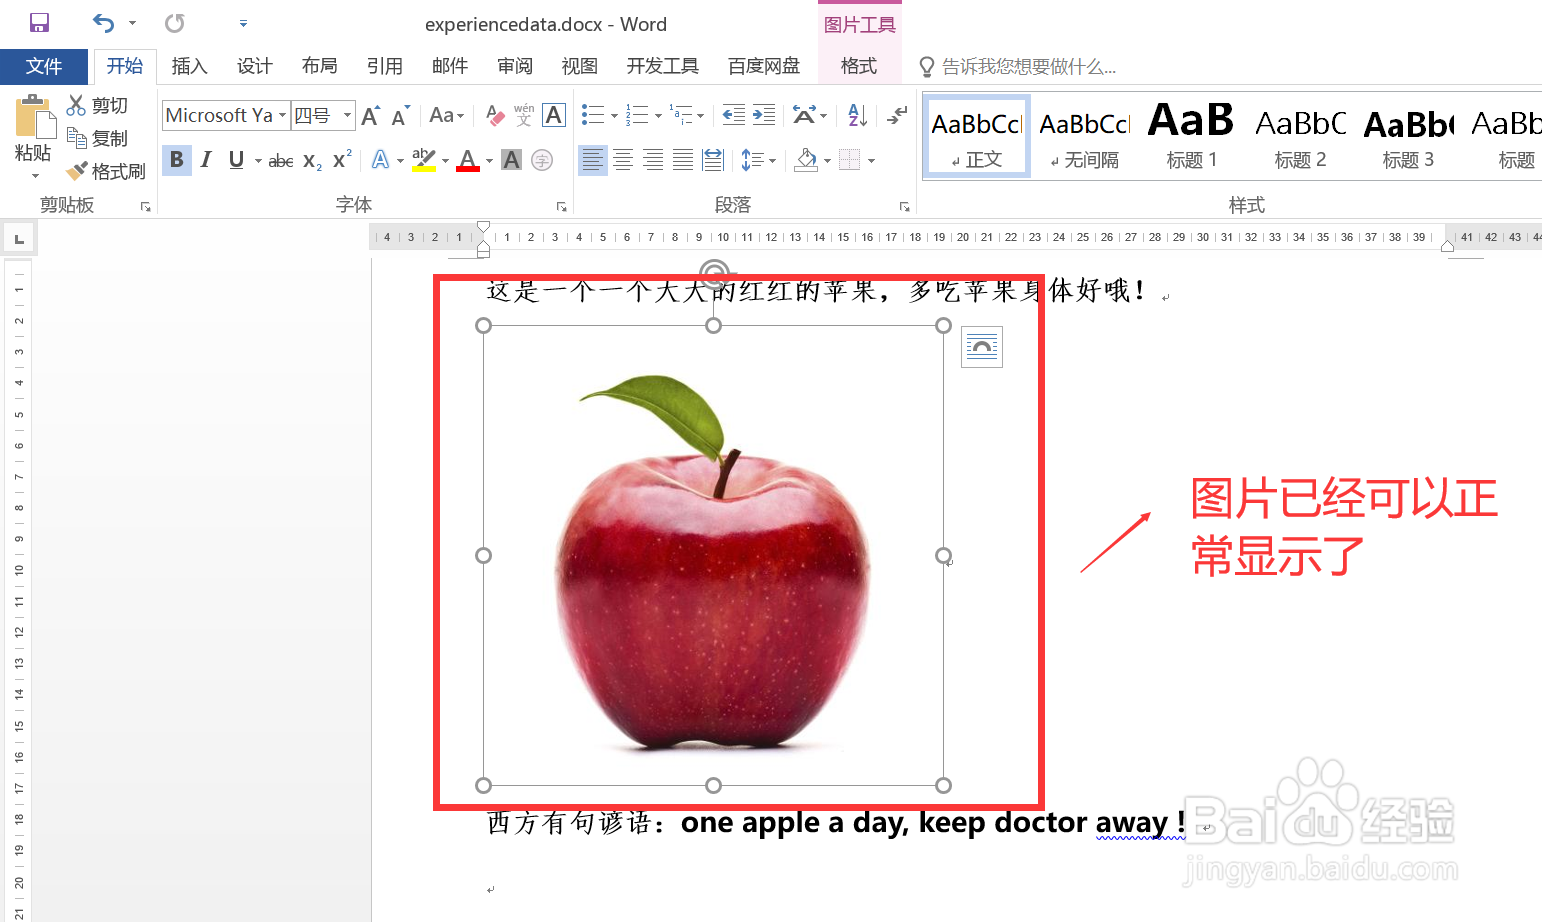The image size is (1542, 922).
Task: Apply the 标题 2 heading style
Action: point(1300,137)
